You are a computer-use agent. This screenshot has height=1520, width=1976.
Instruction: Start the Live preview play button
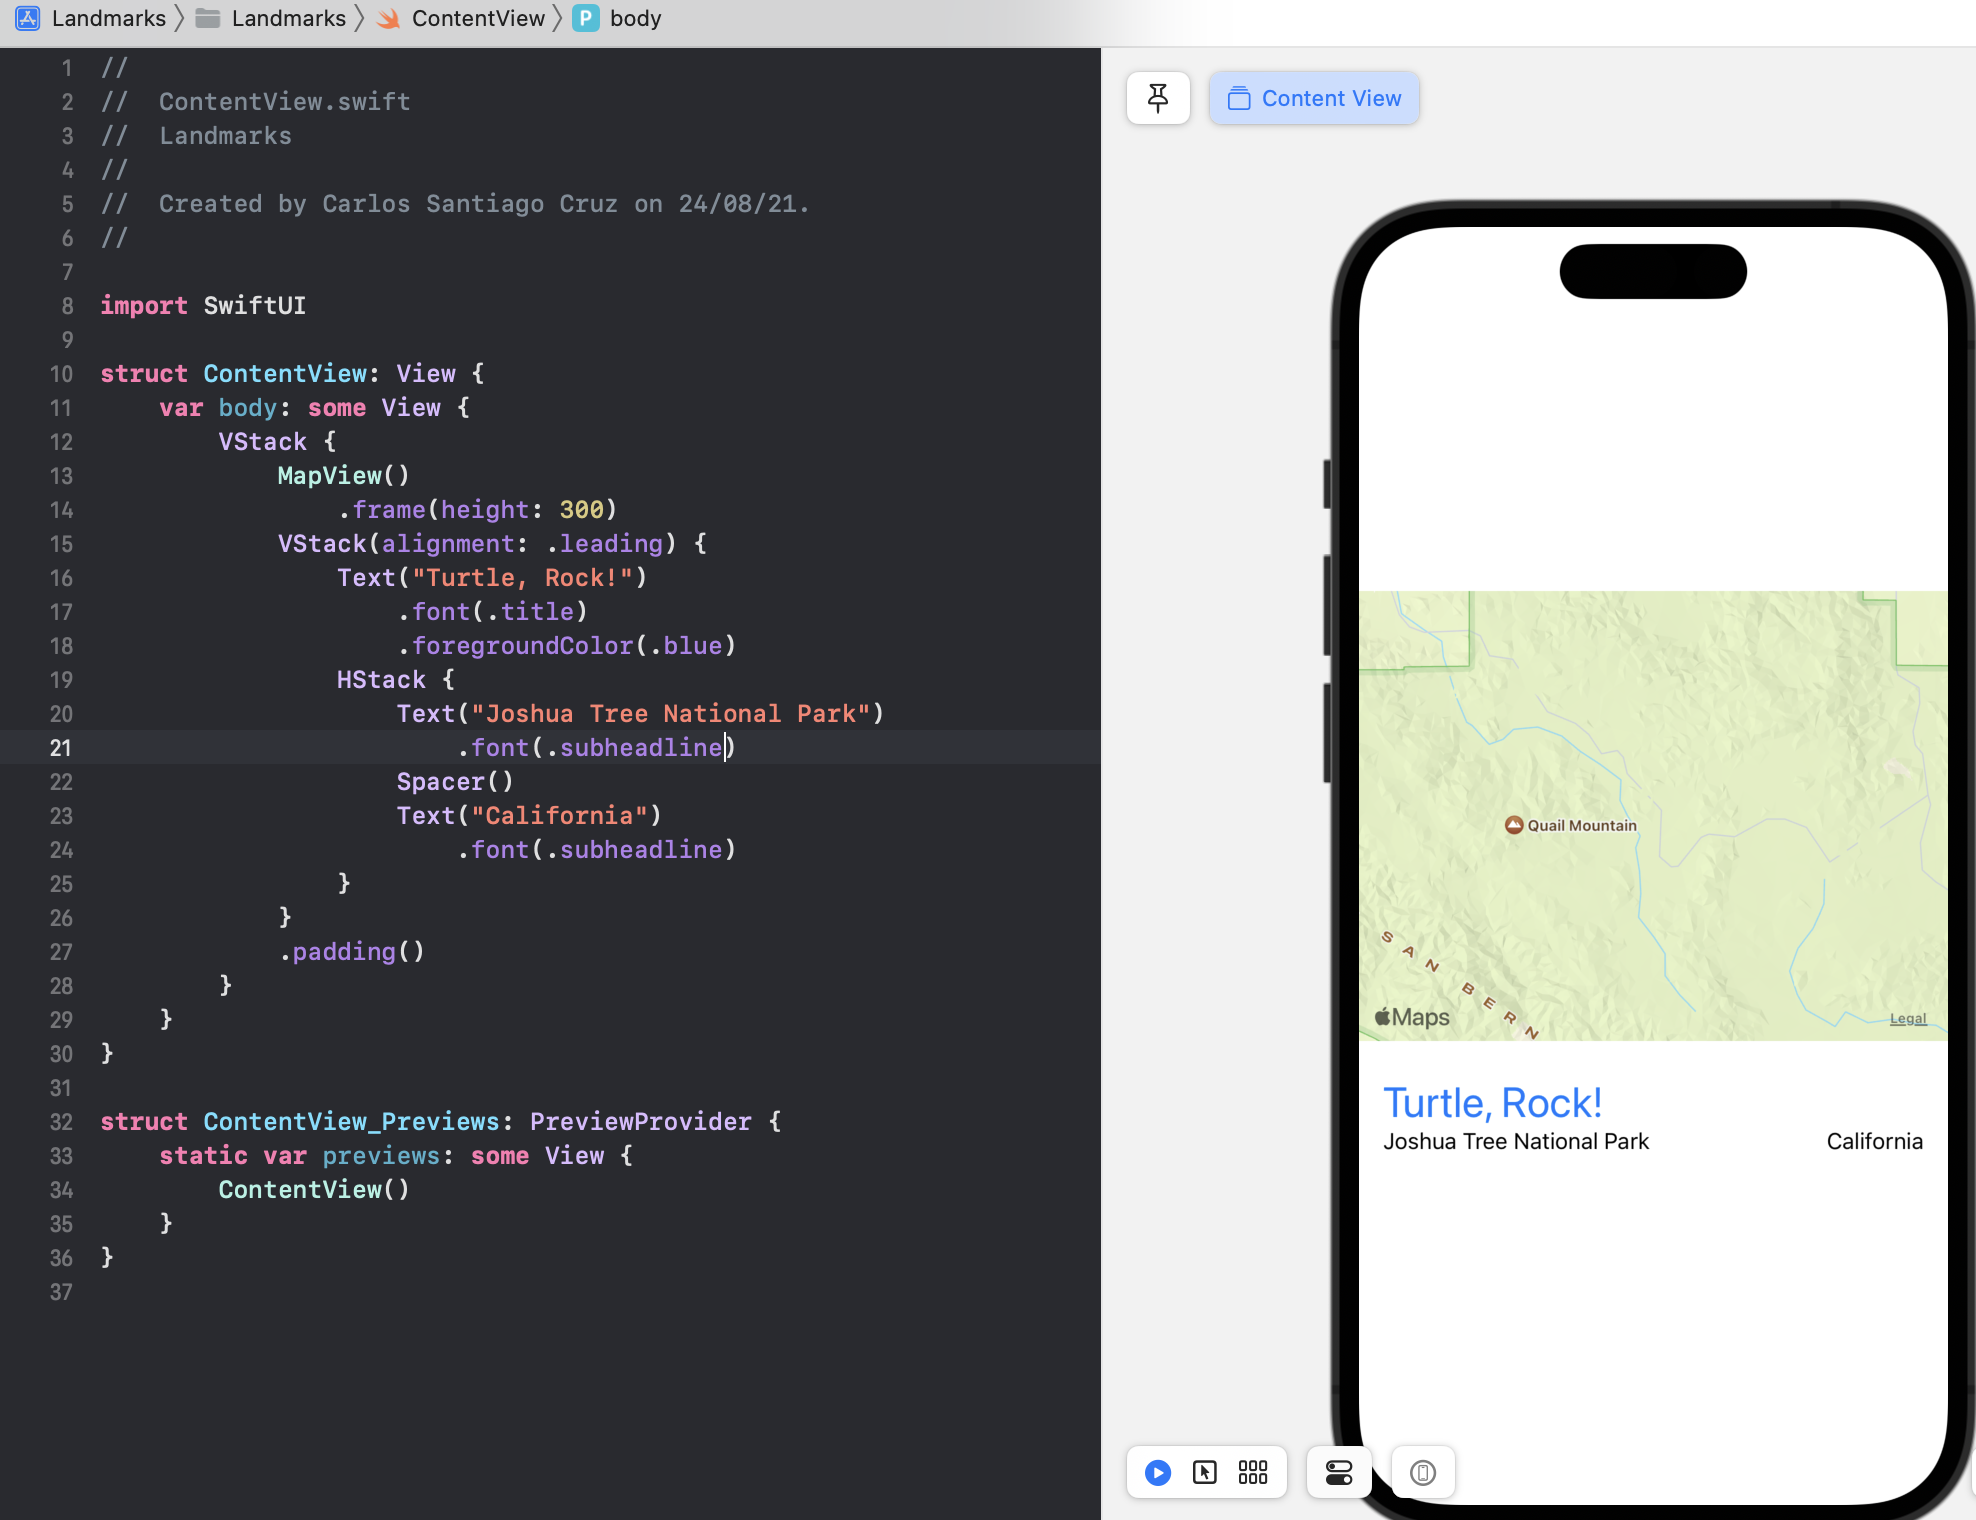pos(1157,1472)
